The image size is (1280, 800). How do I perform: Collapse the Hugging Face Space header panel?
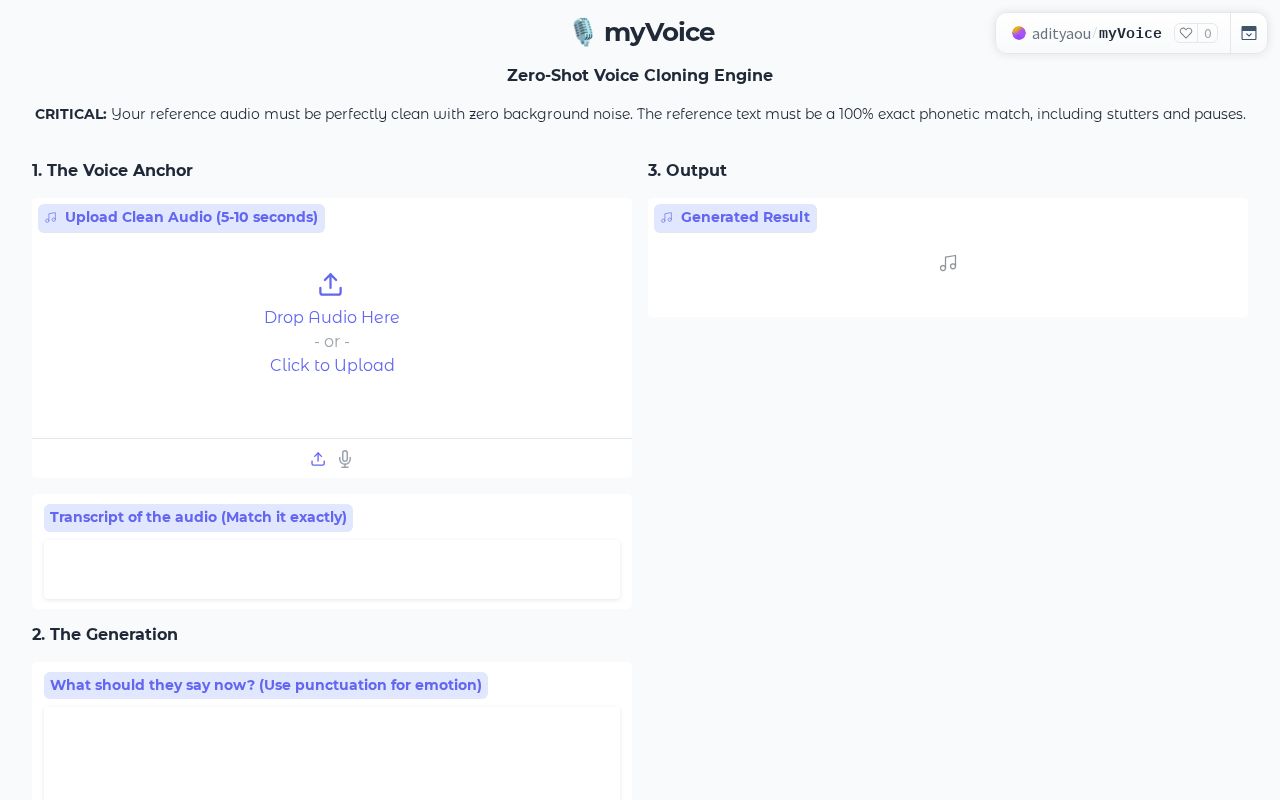click(1249, 33)
